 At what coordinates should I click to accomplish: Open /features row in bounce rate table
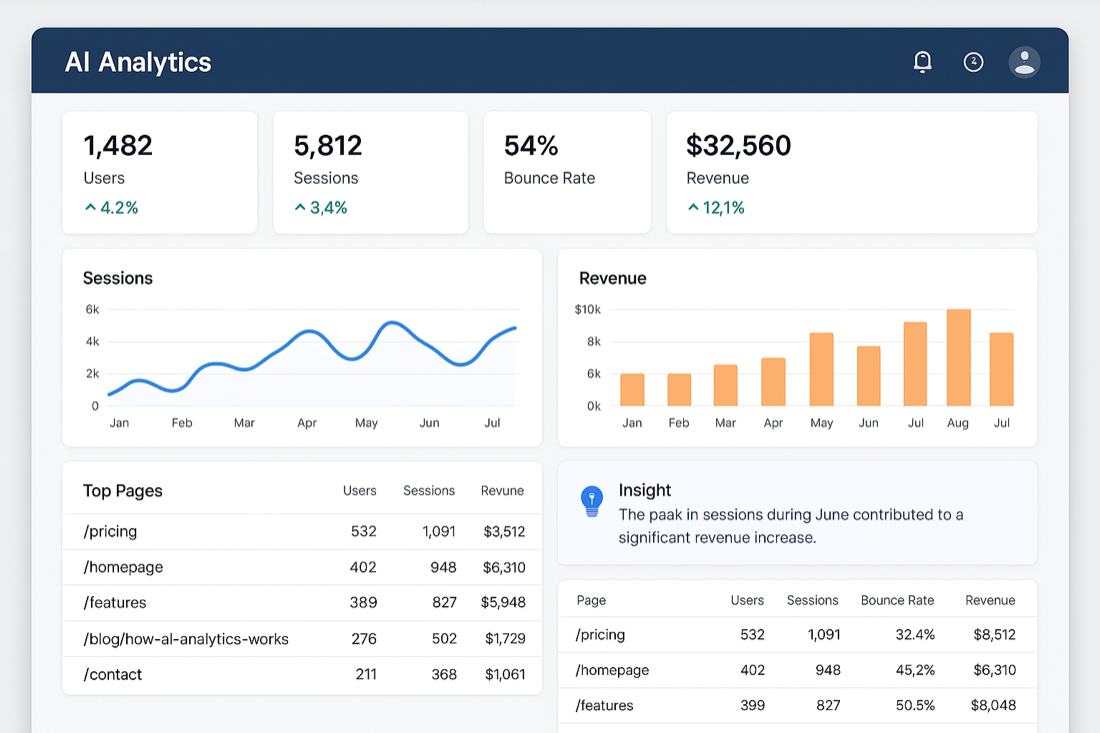pyautogui.click(x=798, y=706)
